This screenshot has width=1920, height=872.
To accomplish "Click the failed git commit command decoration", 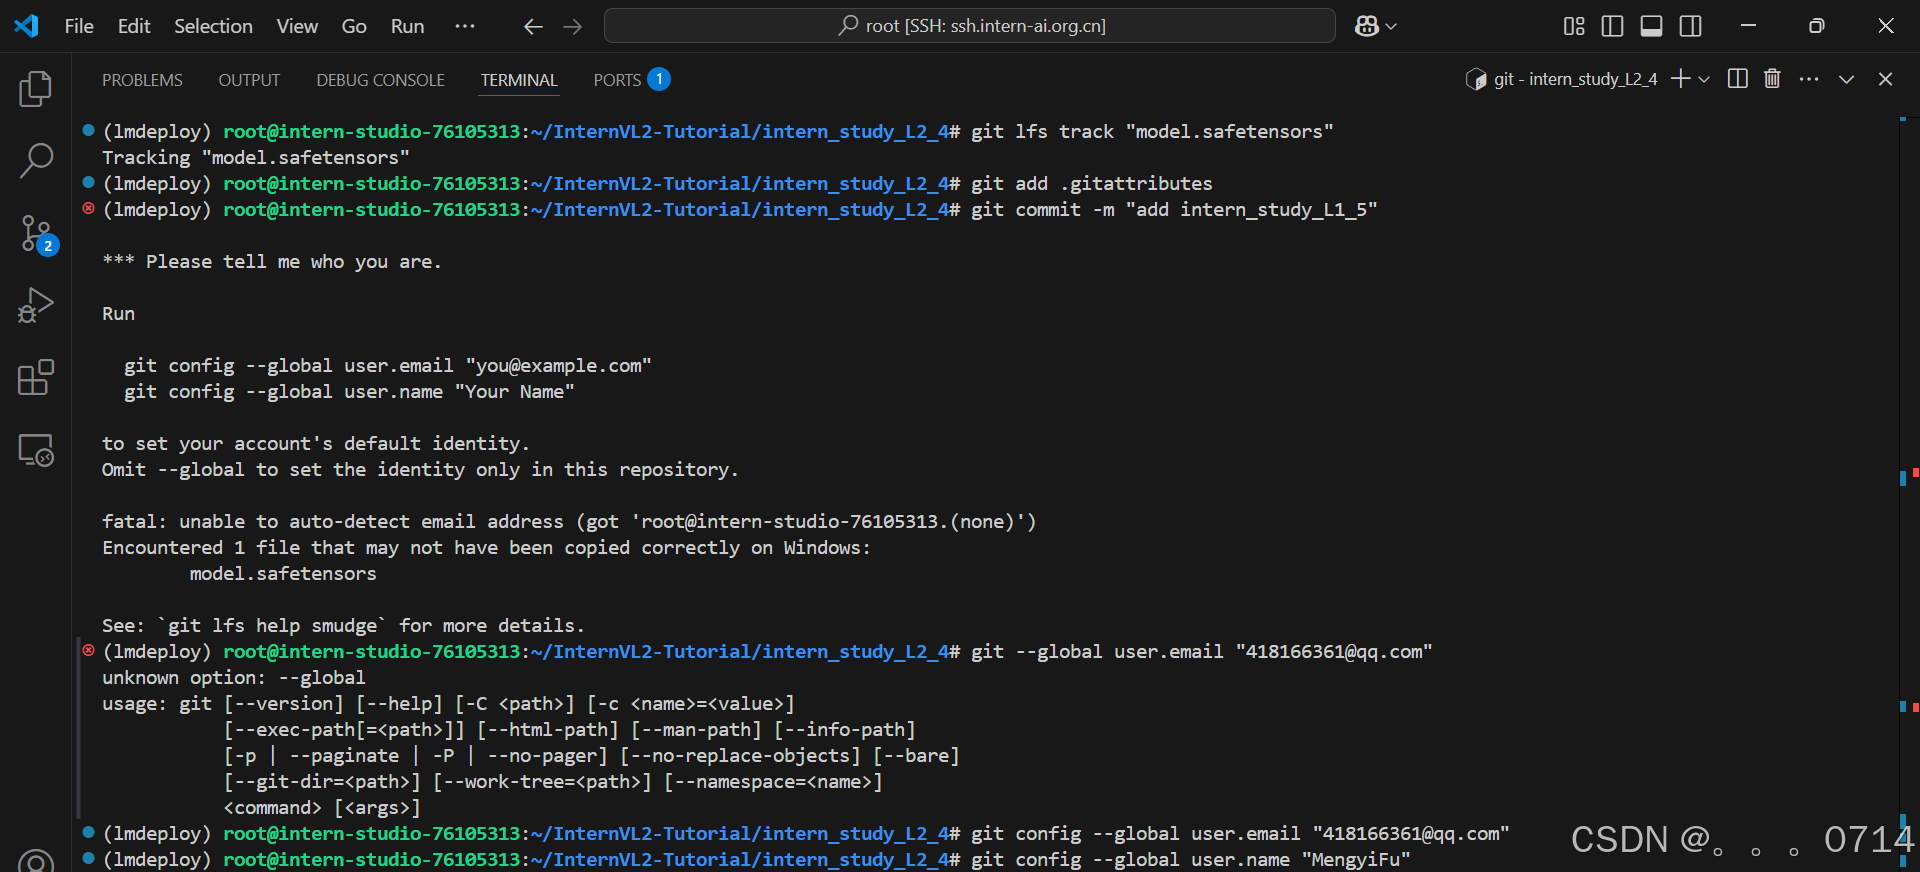I will [88, 208].
